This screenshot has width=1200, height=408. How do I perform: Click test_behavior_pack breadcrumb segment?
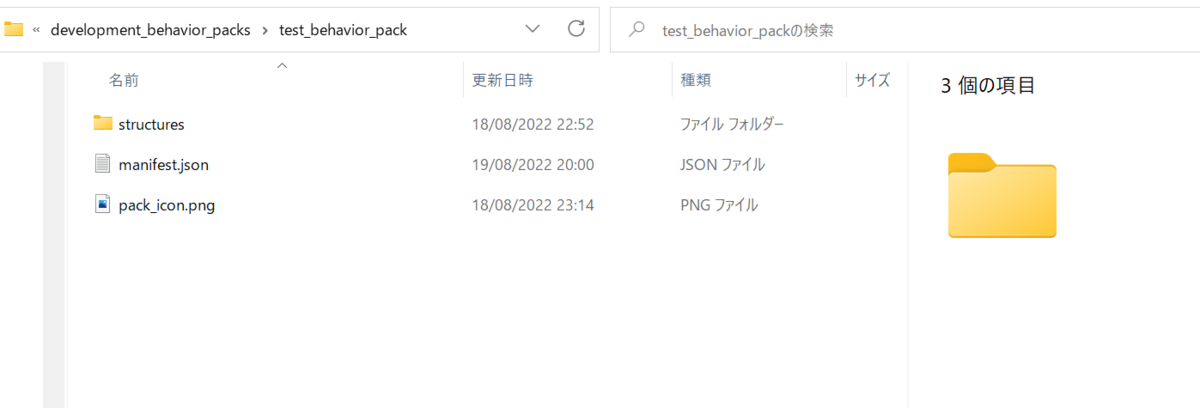(x=343, y=30)
